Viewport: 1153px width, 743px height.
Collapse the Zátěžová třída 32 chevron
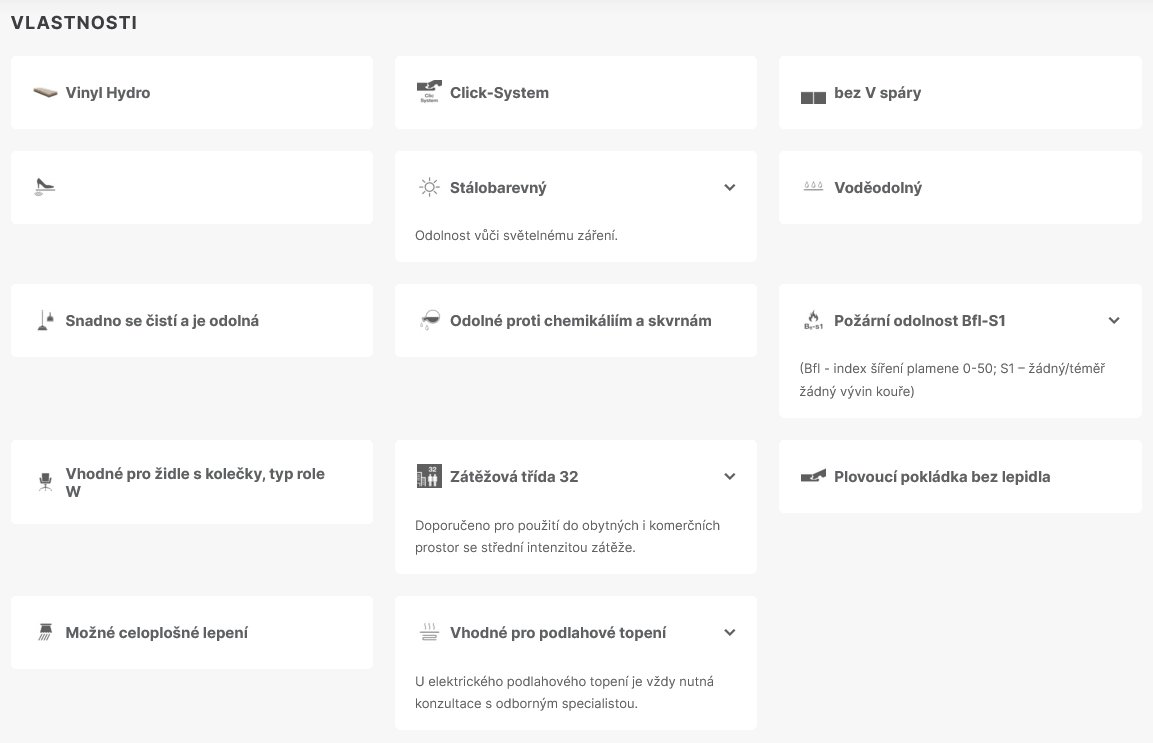730,477
